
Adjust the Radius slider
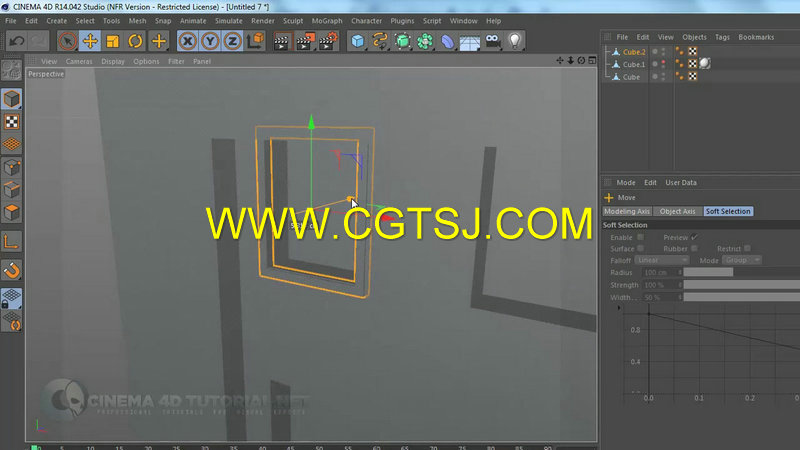[x=742, y=272]
